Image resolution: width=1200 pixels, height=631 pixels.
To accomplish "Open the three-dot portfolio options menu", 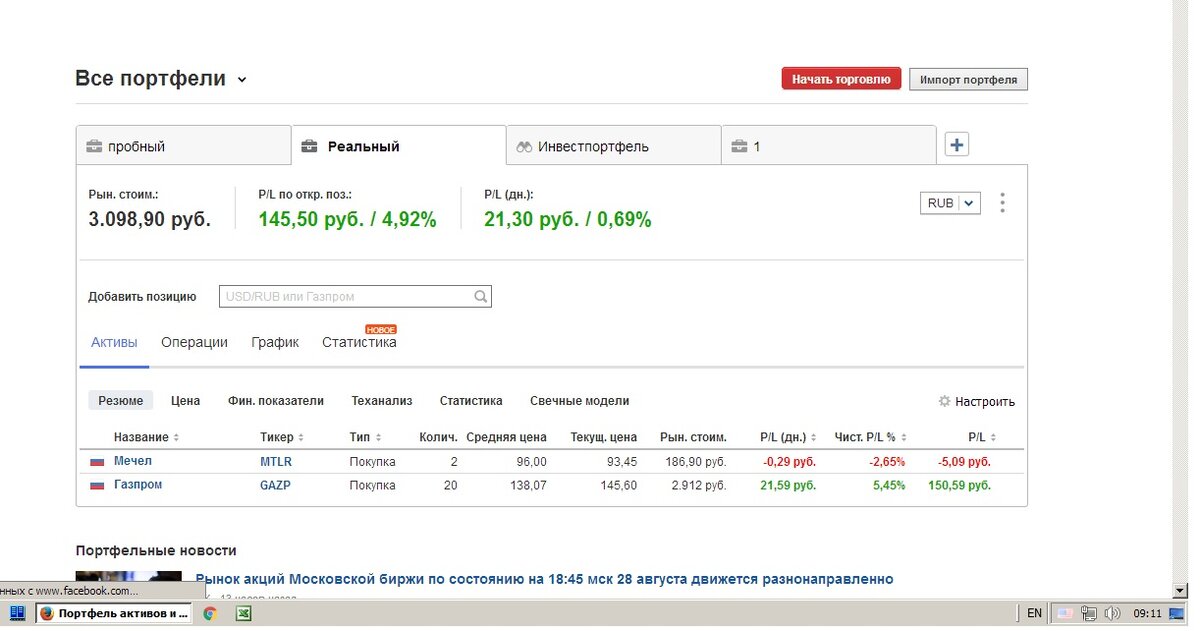I will (1003, 203).
